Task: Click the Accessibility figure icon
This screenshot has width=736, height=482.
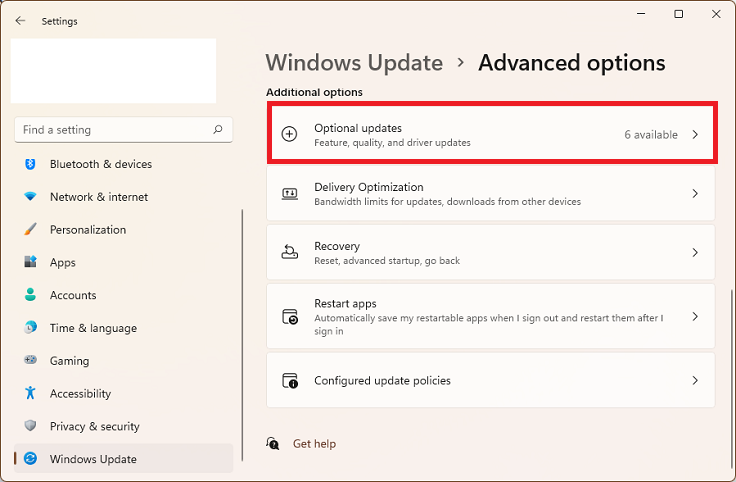Action: coord(30,393)
